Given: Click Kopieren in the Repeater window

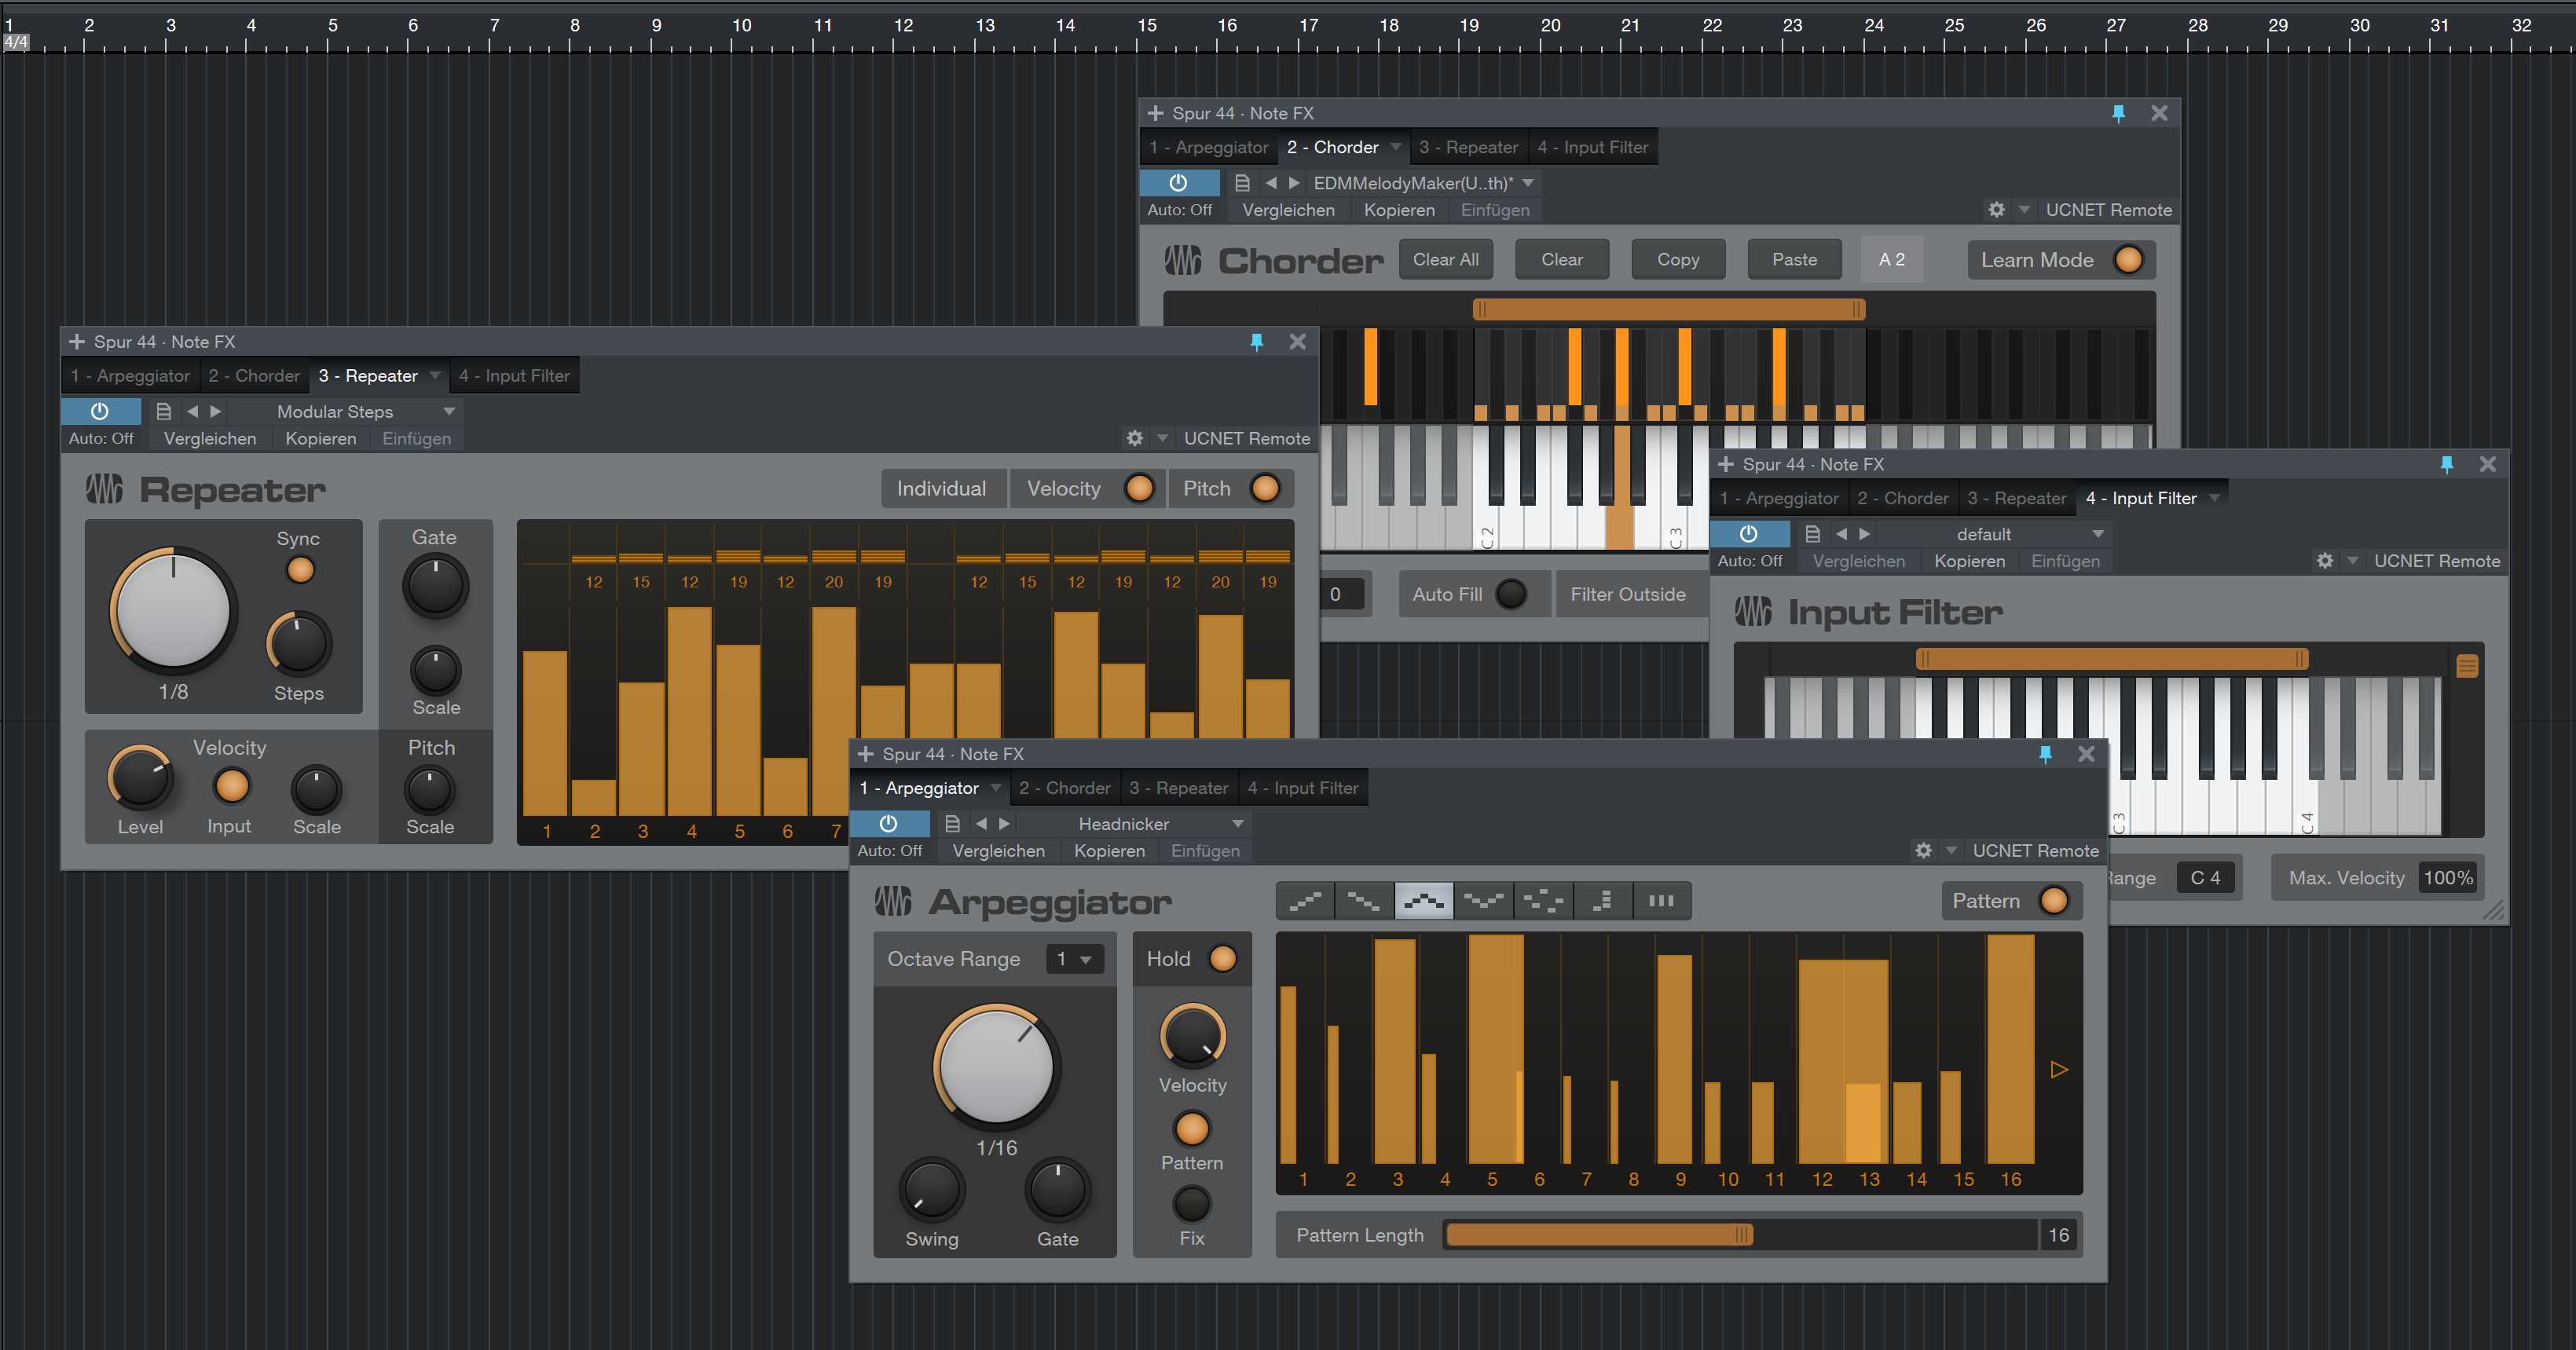Looking at the screenshot, I should [320, 438].
